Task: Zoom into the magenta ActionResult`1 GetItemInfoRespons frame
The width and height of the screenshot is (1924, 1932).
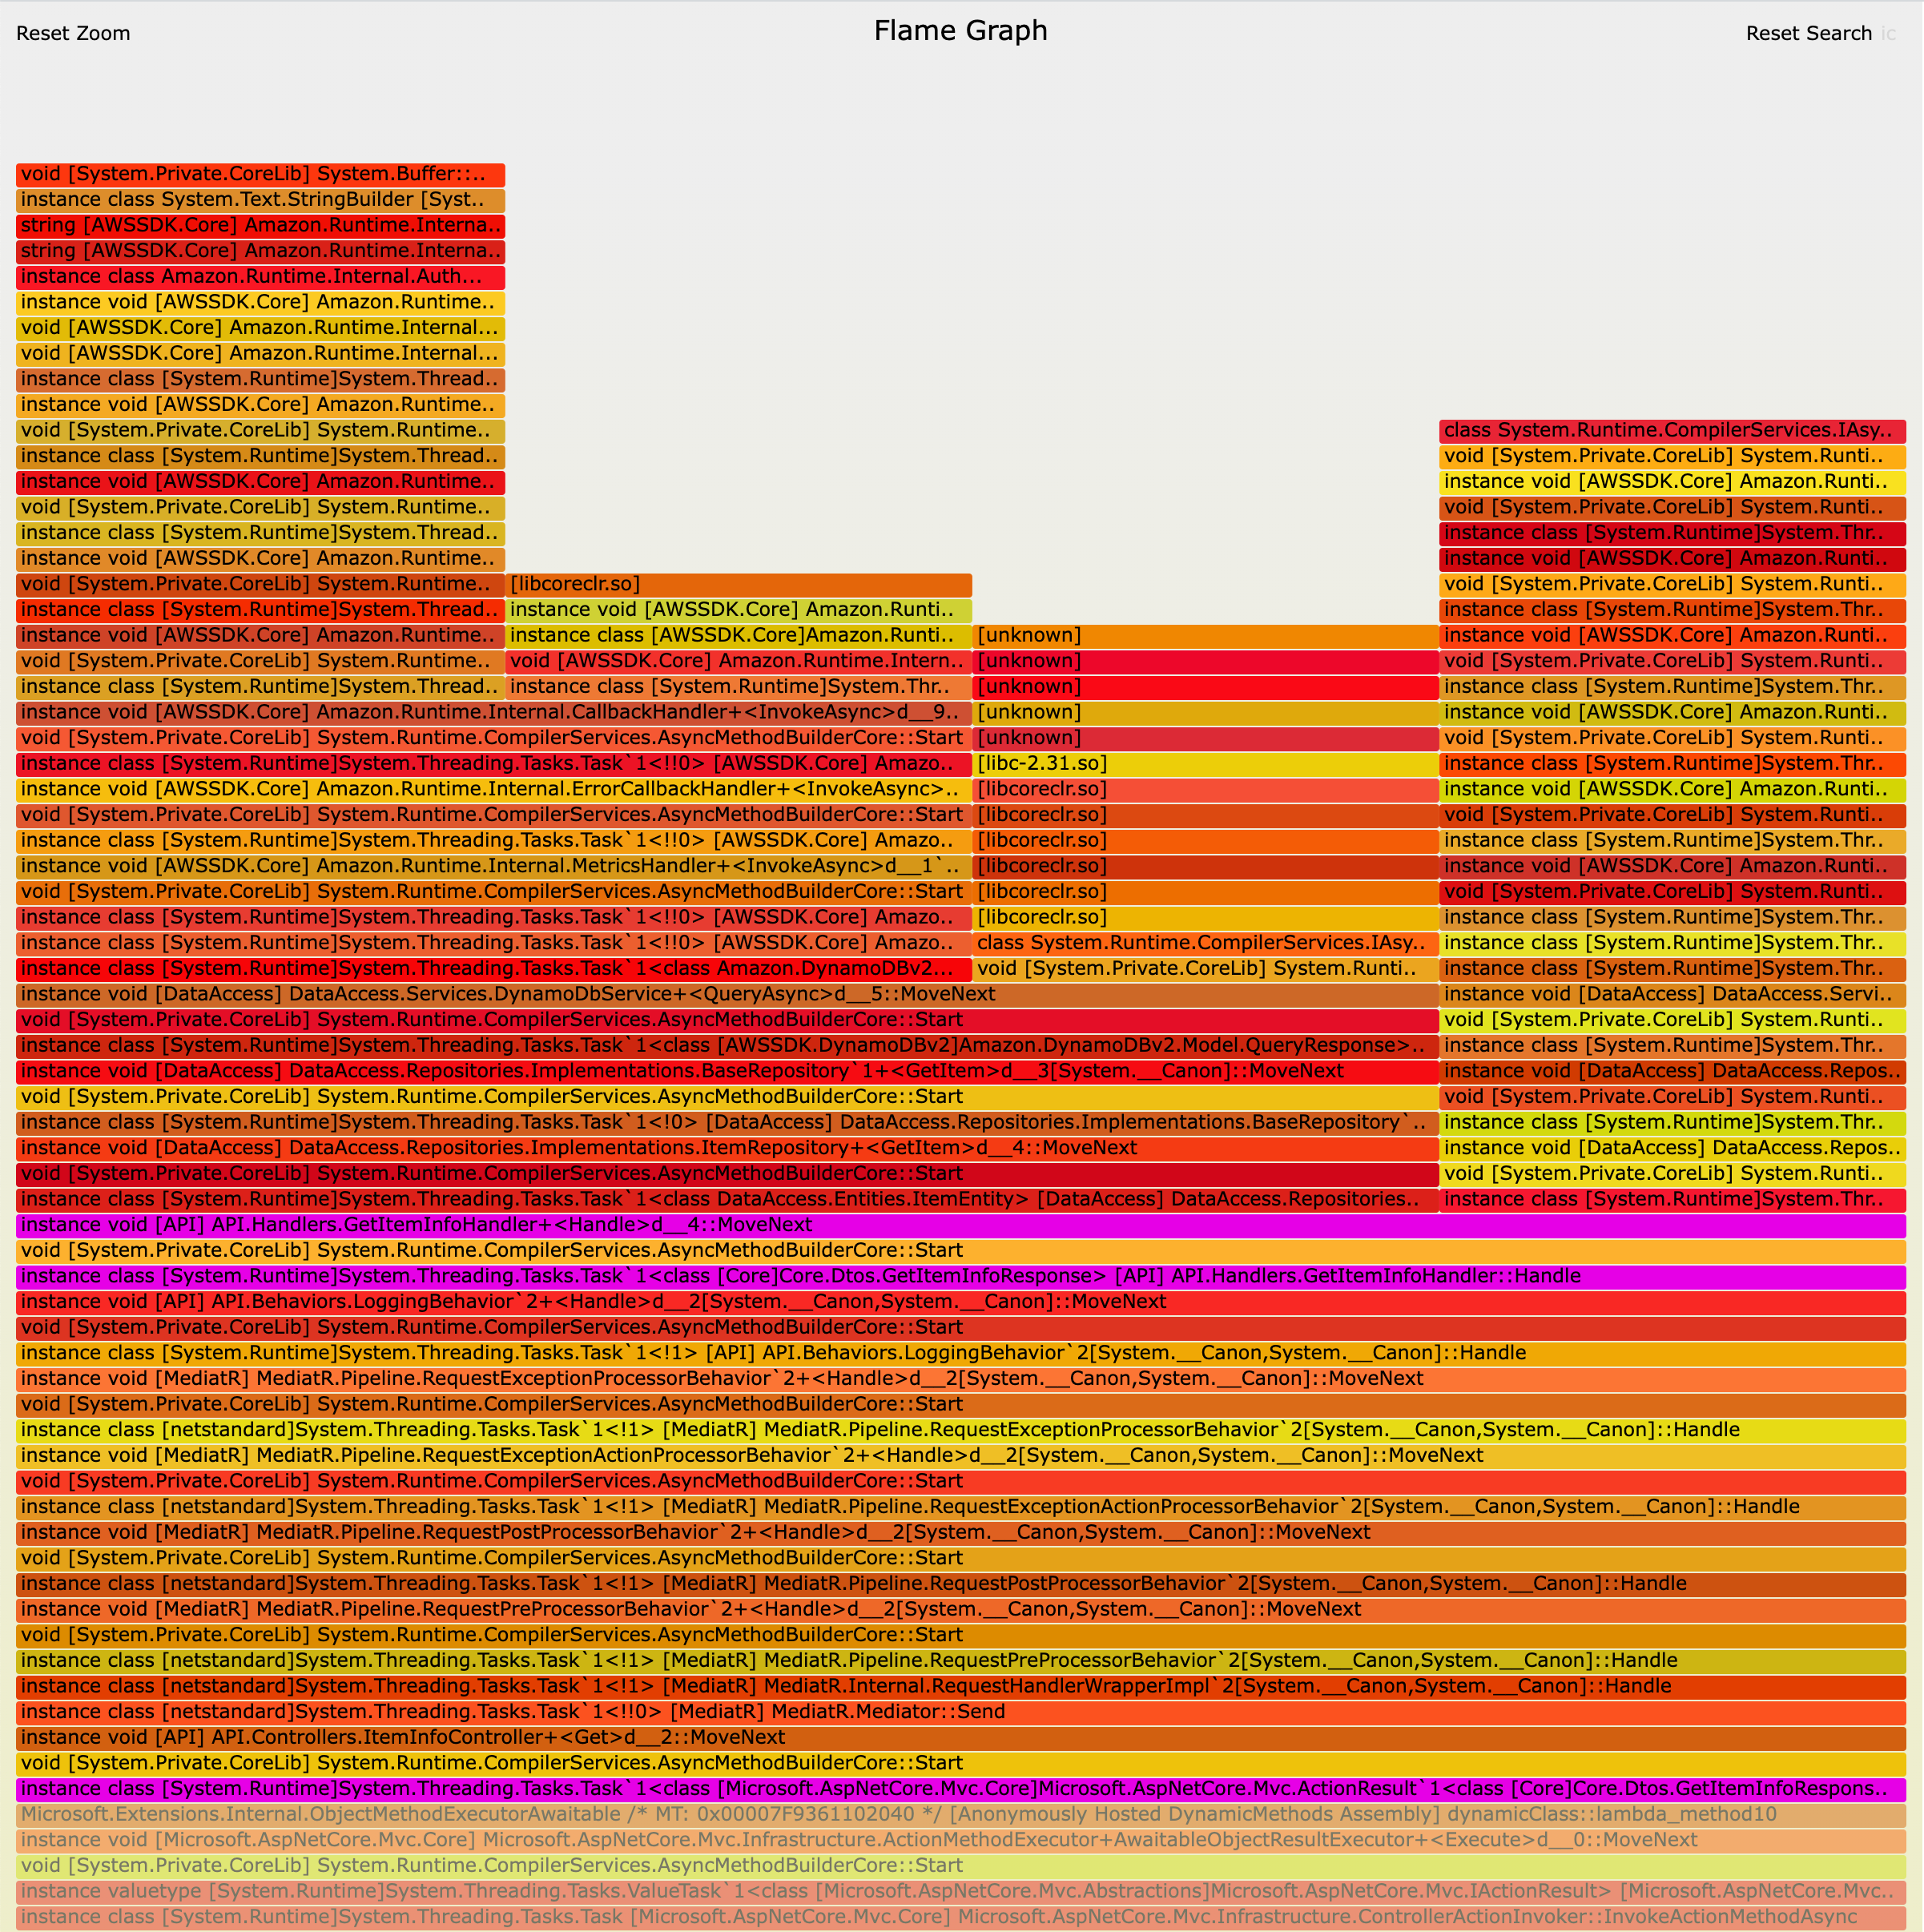Action: 961,1789
